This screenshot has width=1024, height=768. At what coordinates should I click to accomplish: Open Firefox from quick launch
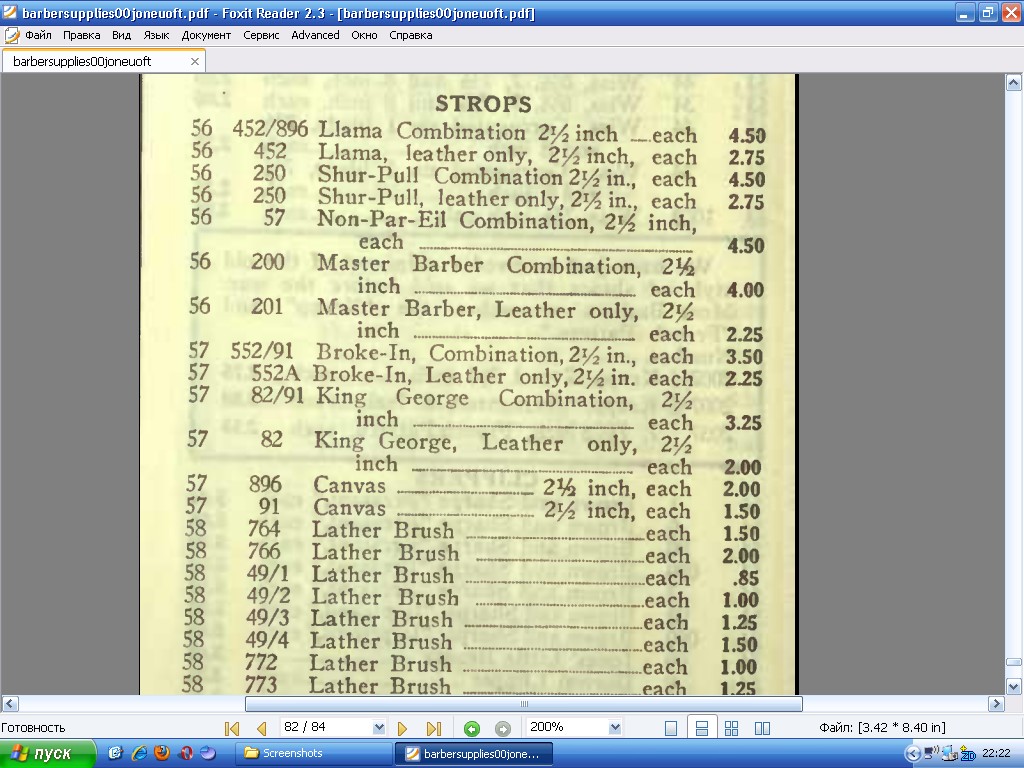click(162, 753)
